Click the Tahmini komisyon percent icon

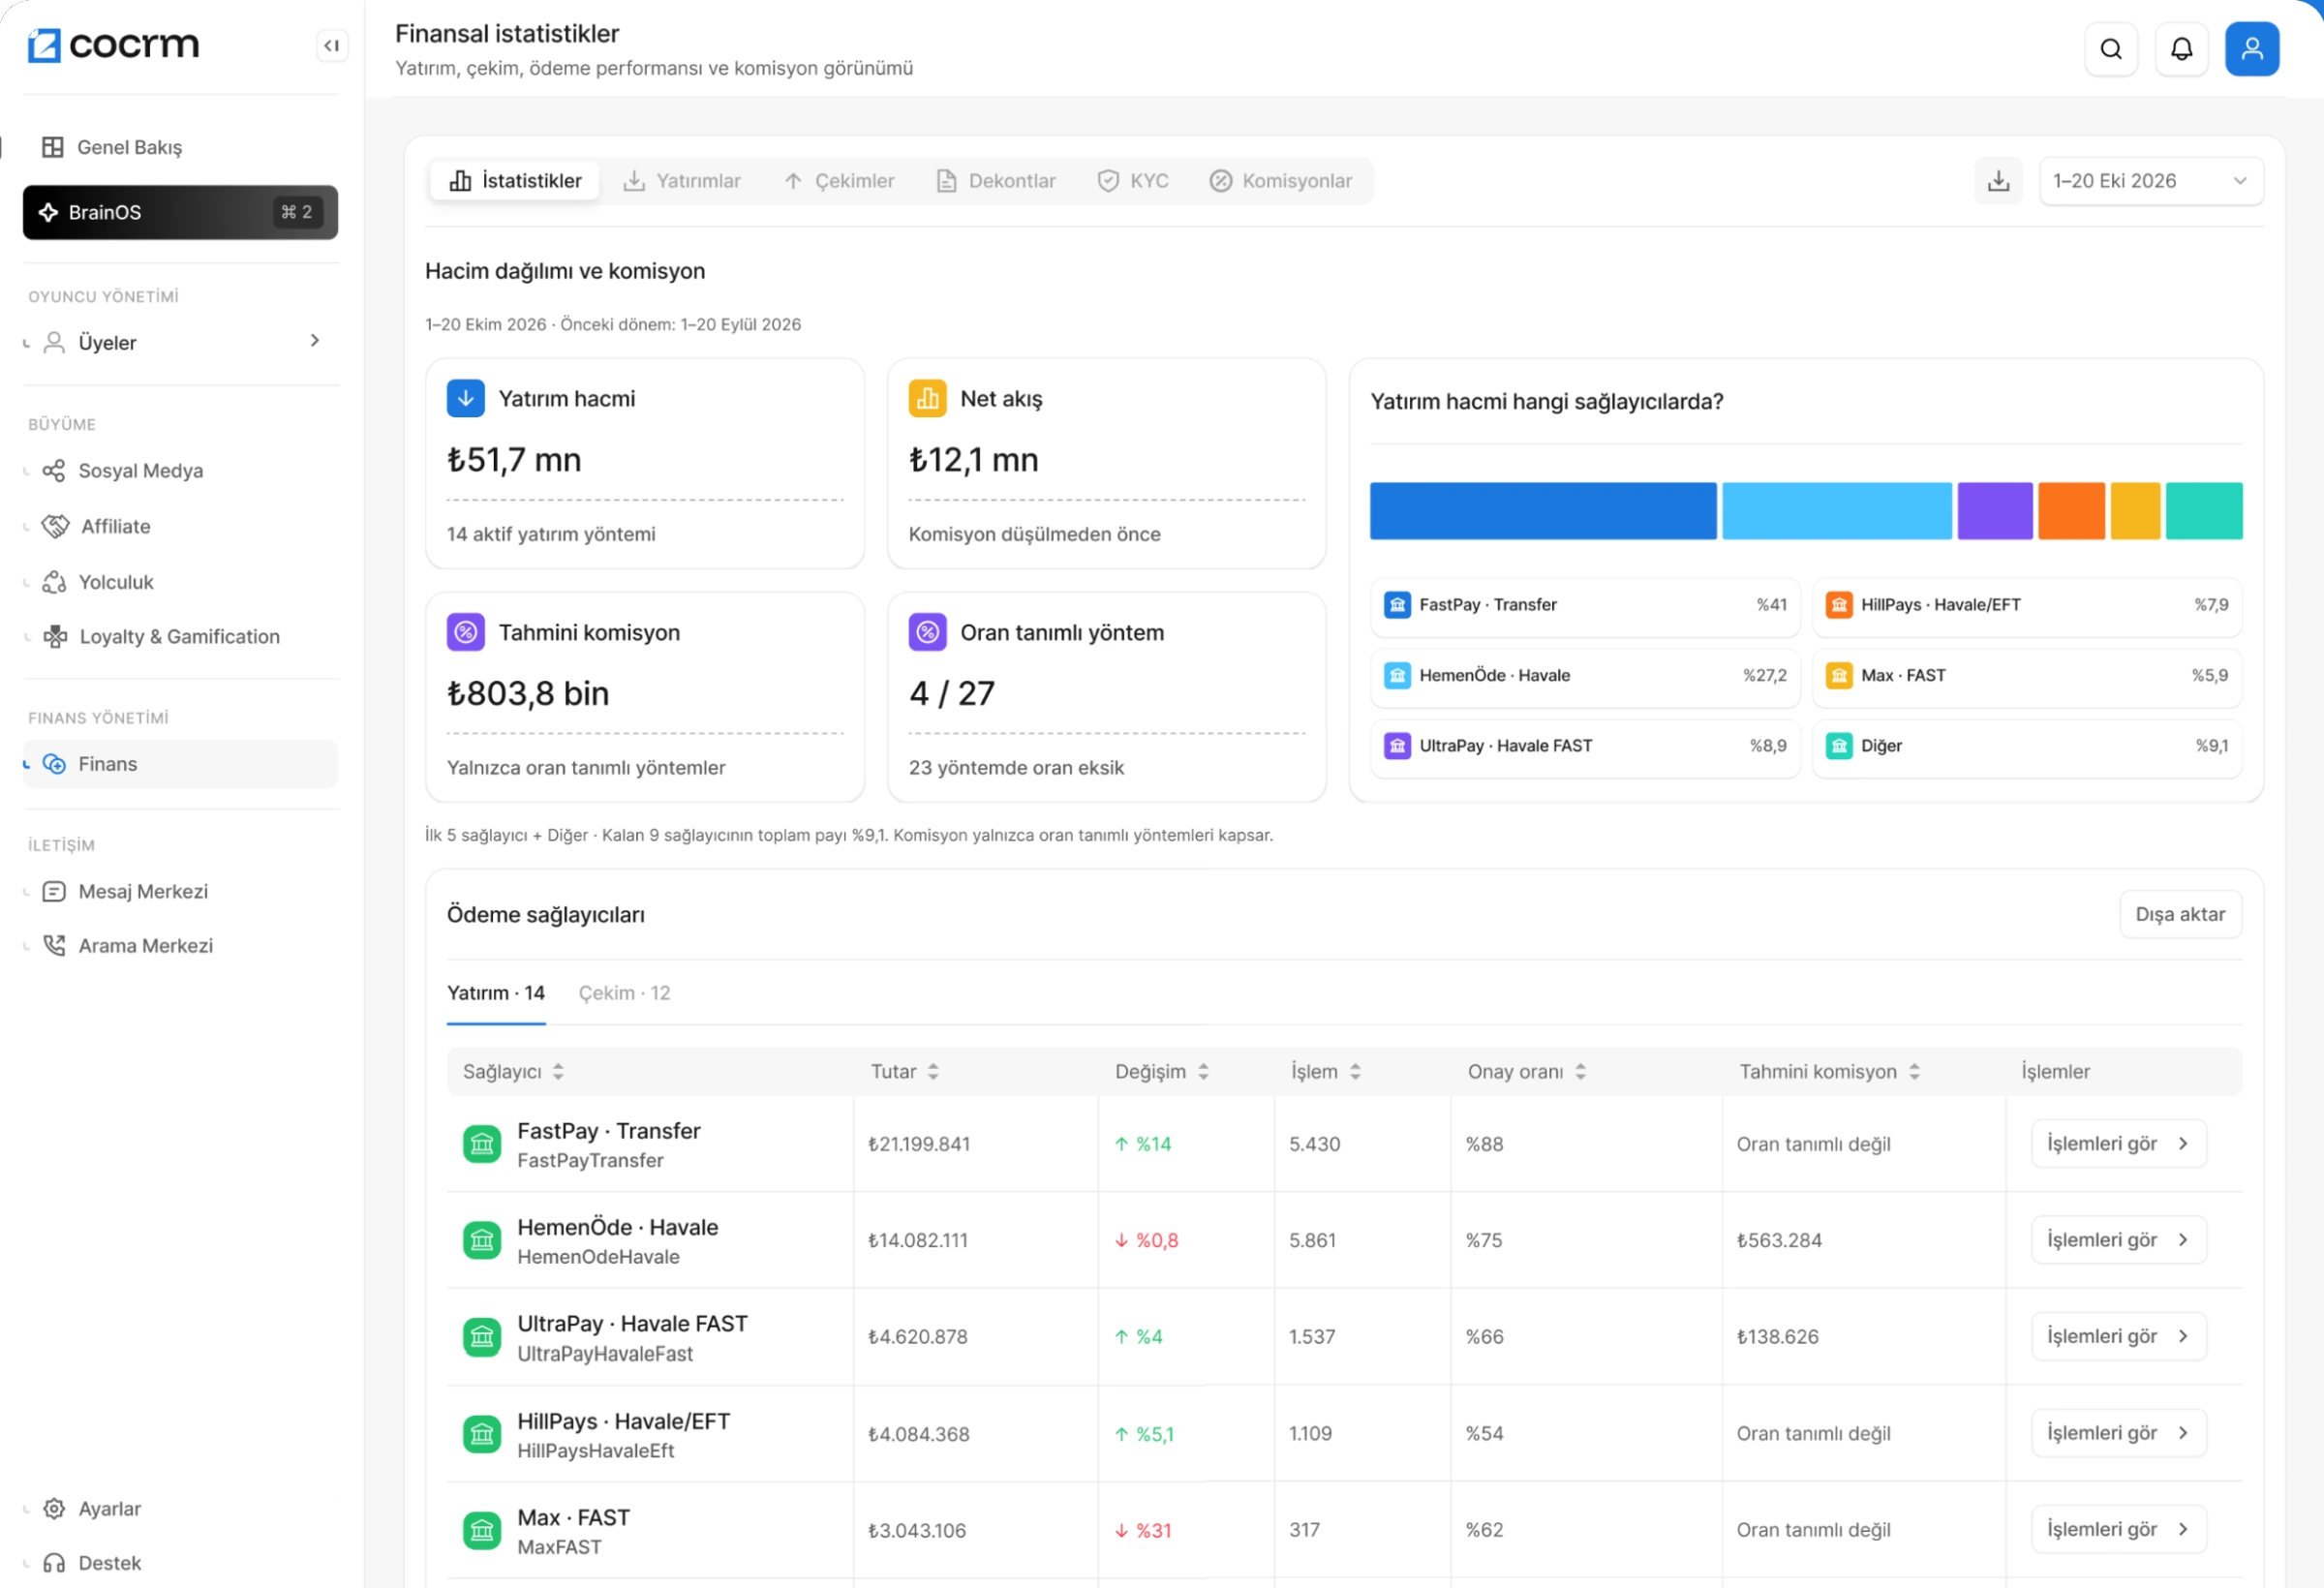click(x=466, y=632)
